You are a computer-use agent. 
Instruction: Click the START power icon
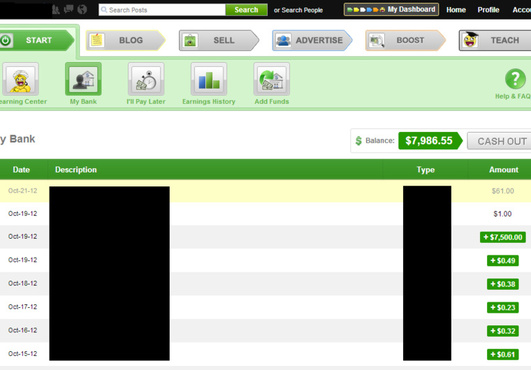pyautogui.click(x=6, y=40)
